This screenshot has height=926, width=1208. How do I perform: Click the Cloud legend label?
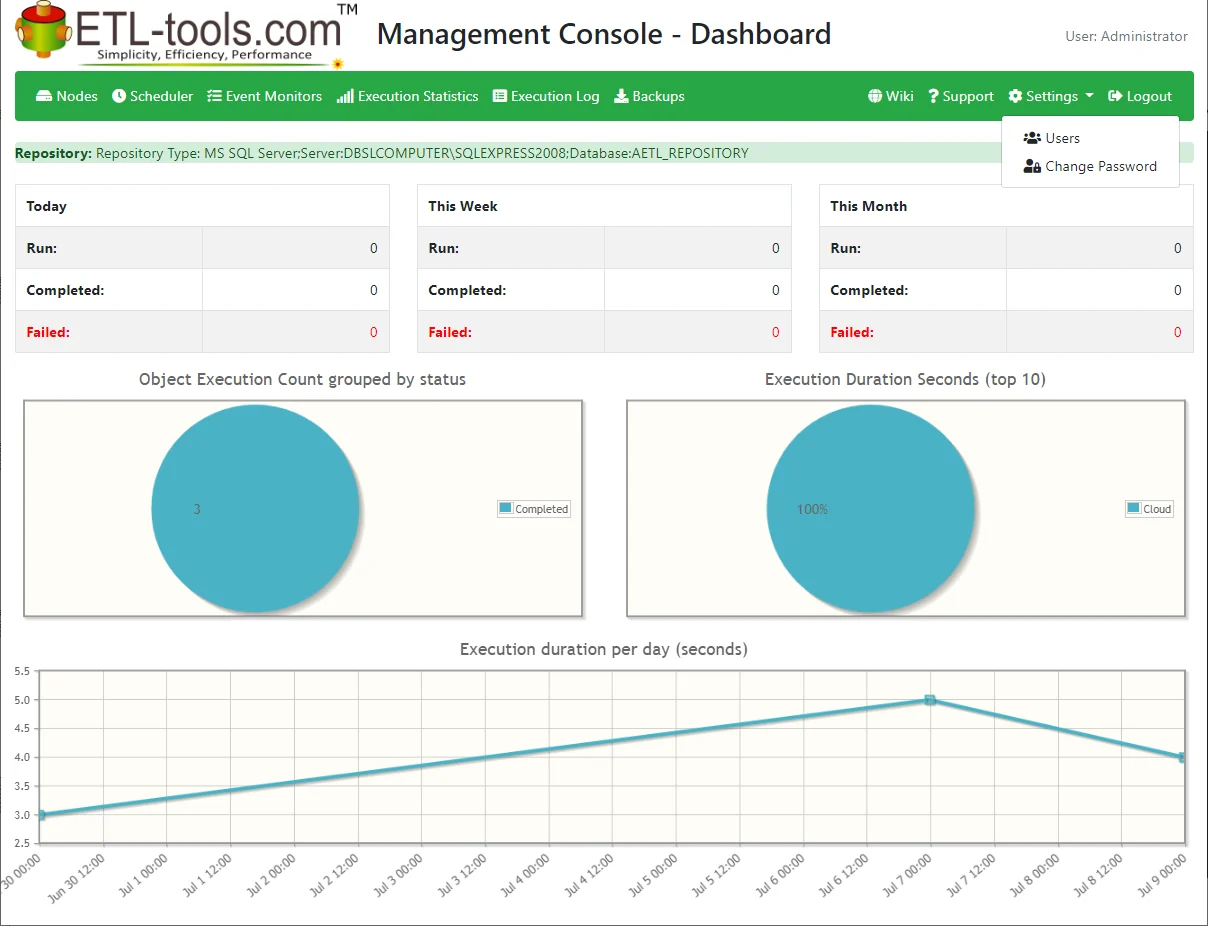pos(1157,509)
